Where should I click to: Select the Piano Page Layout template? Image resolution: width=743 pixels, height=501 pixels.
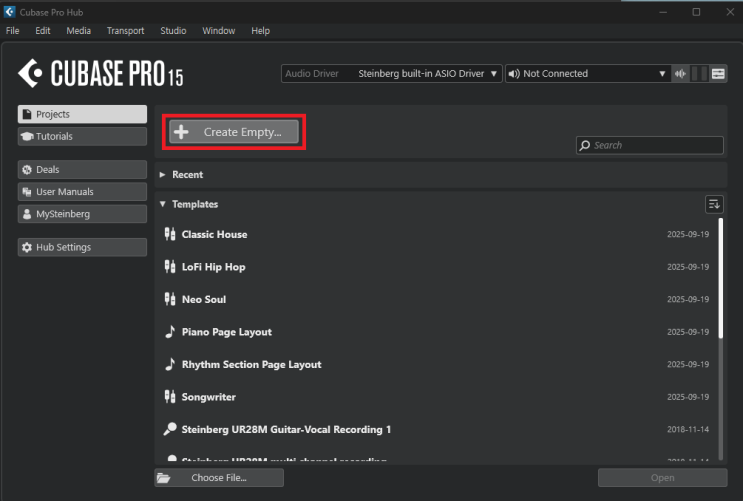tap(437, 332)
